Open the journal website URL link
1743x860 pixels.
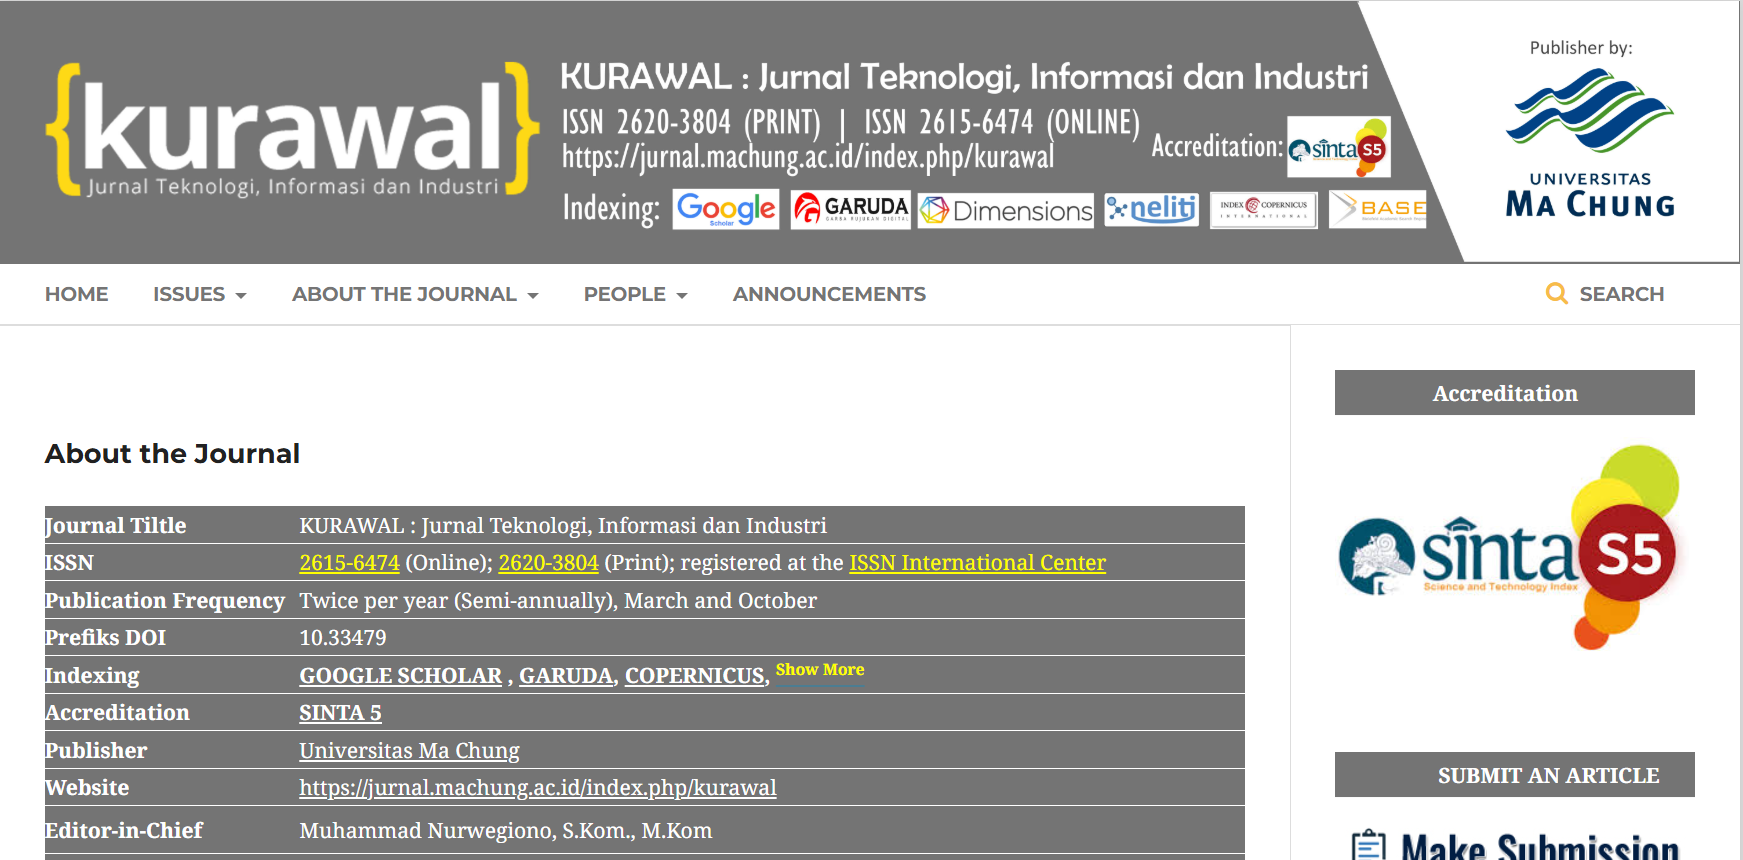tap(538, 788)
